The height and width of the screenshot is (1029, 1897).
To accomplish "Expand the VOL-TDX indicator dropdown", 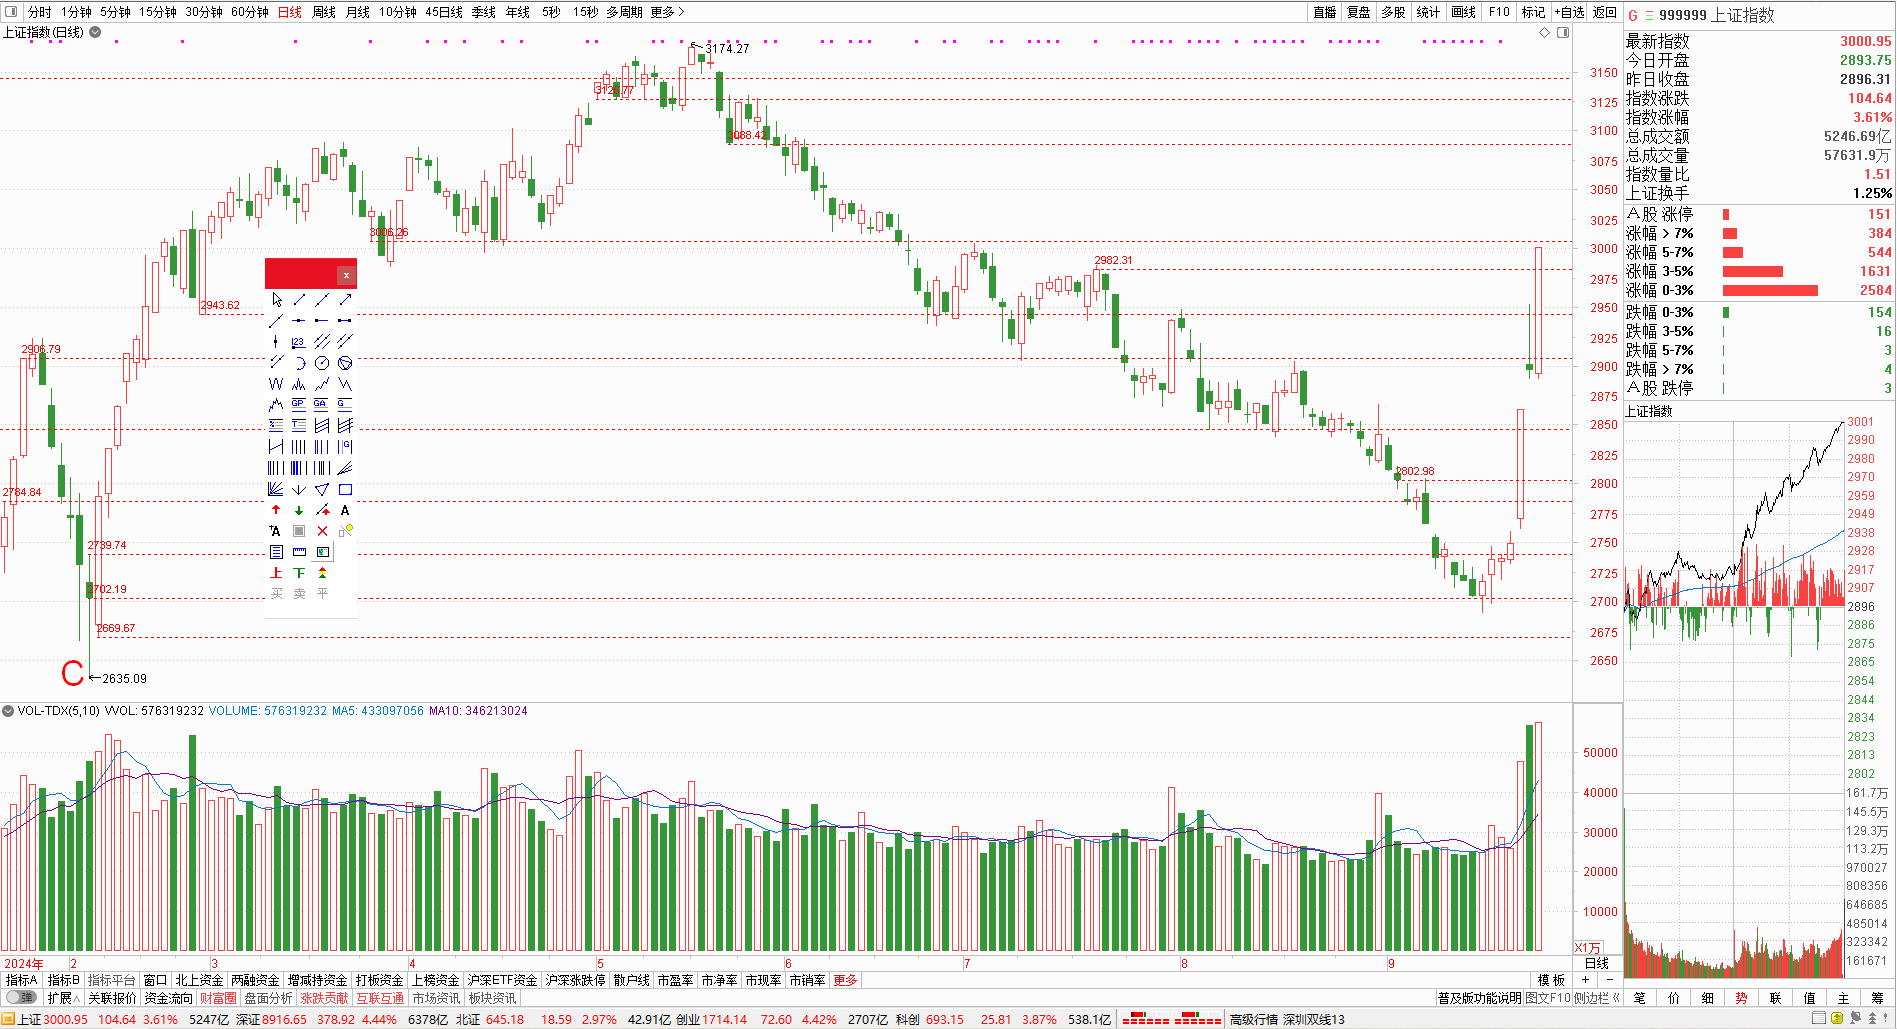I will click(8, 711).
